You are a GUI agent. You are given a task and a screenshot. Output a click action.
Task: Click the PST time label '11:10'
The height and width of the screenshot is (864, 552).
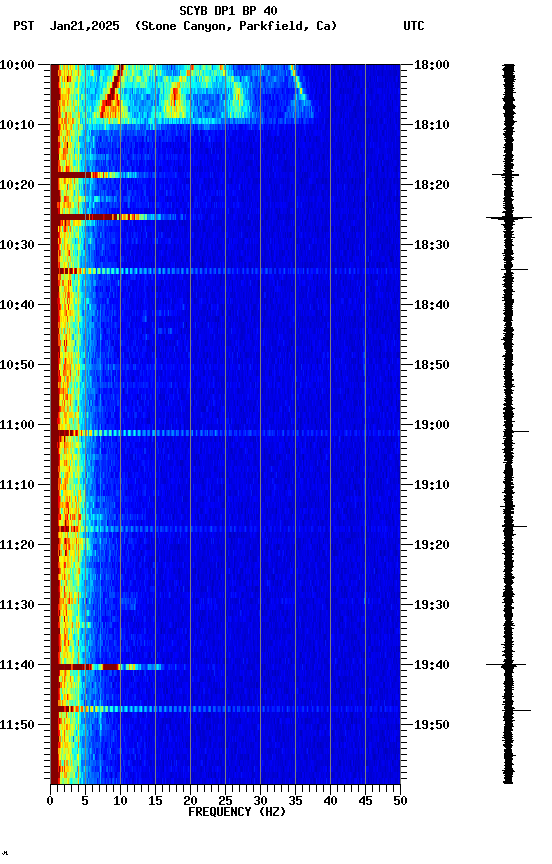pos(17,485)
